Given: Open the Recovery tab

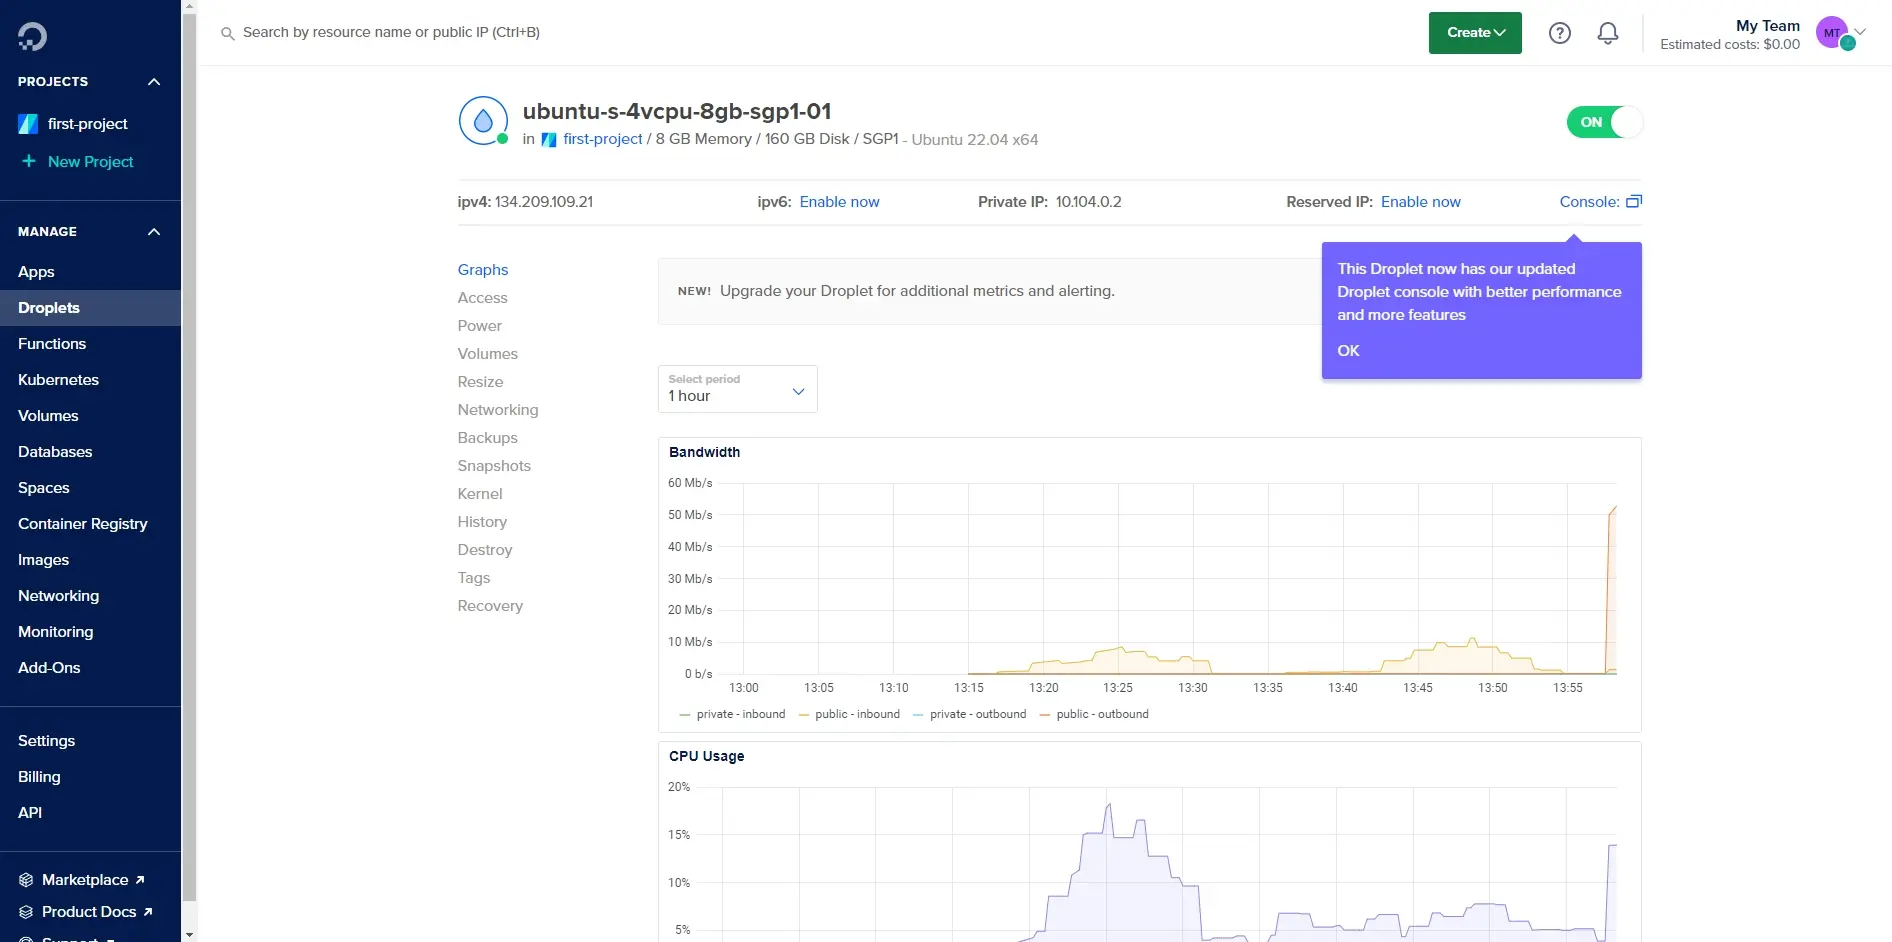Looking at the screenshot, I should point(490,606).
